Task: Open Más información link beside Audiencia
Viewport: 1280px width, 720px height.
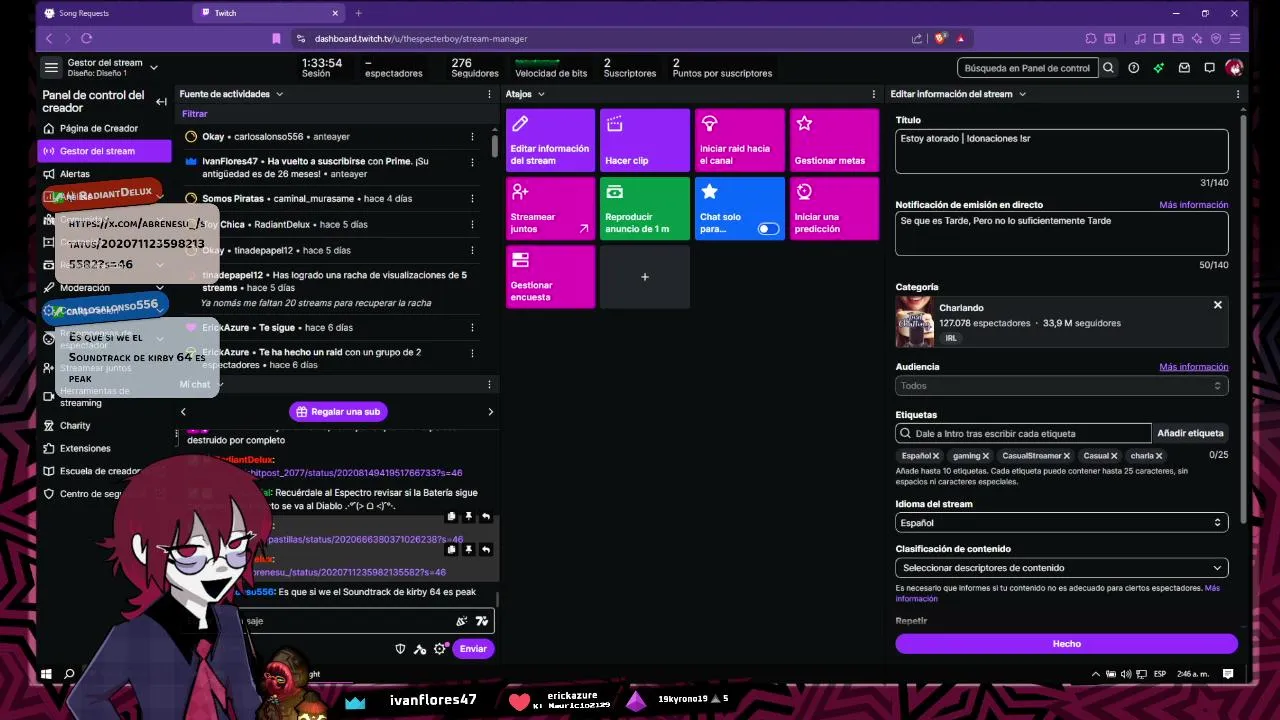Action: click(1193, 367)
